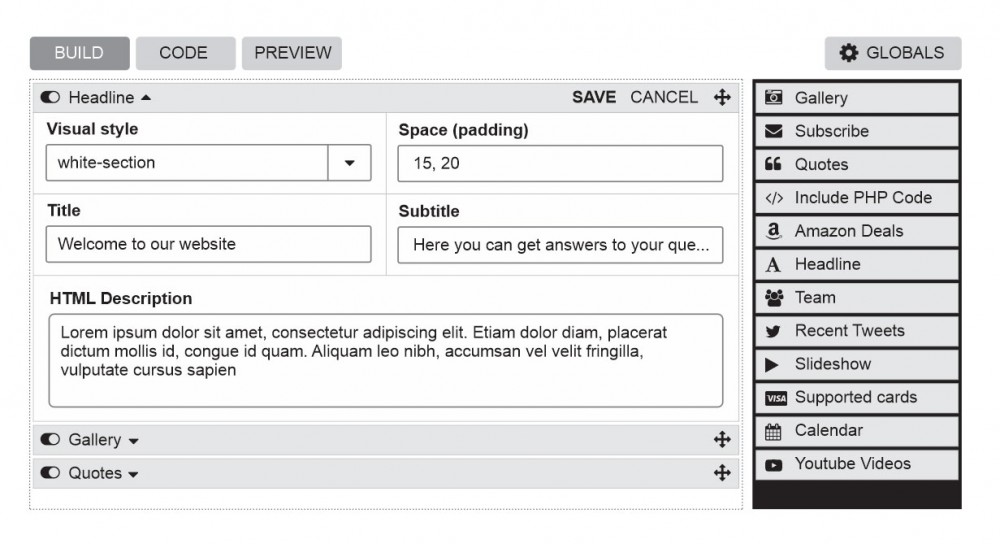Click the Subscribe envelope icon
The height and width of the screenshot is (544, 1000).
(773, 131)
